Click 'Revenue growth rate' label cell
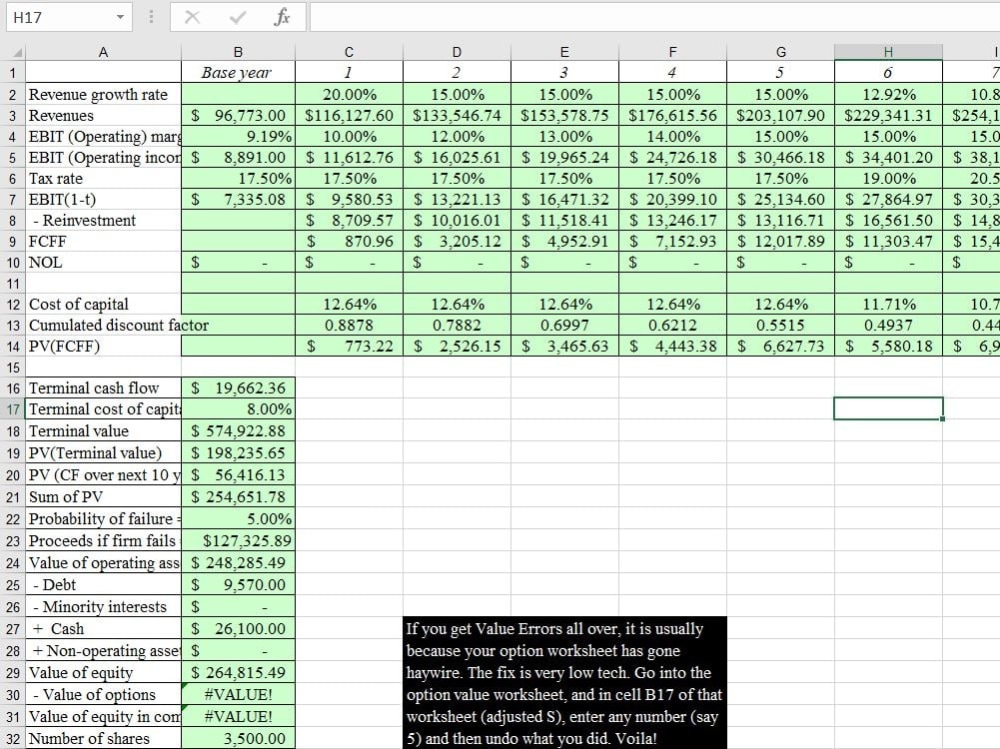This screenshot has width=1000, height=749. 103,94
